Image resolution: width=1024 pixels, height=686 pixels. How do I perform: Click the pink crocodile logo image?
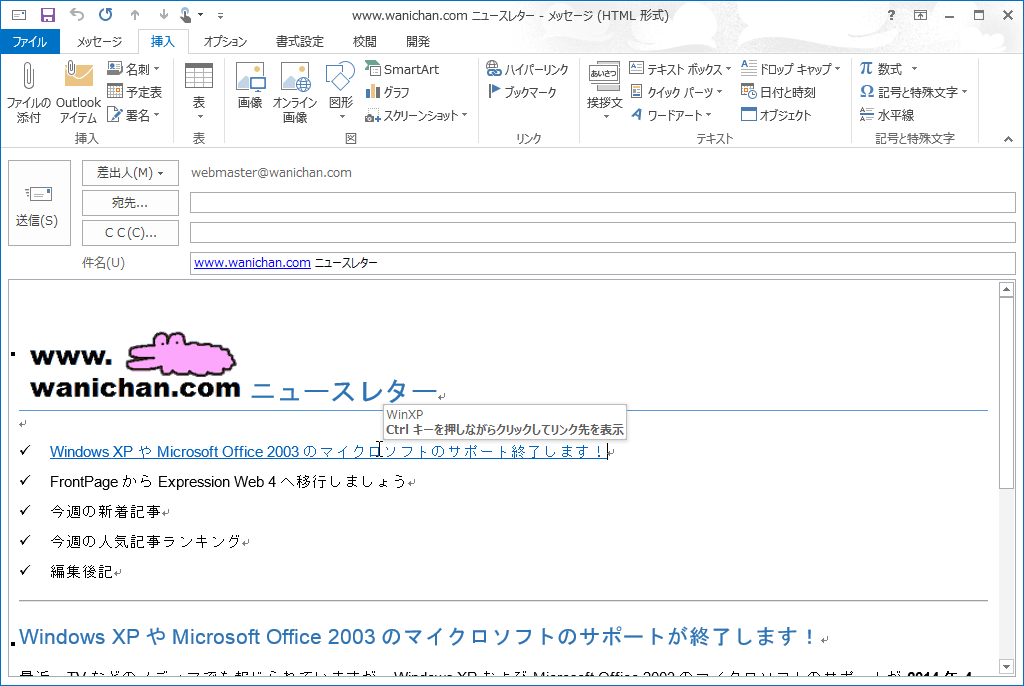pyautogui.click(x=181, y=355)
